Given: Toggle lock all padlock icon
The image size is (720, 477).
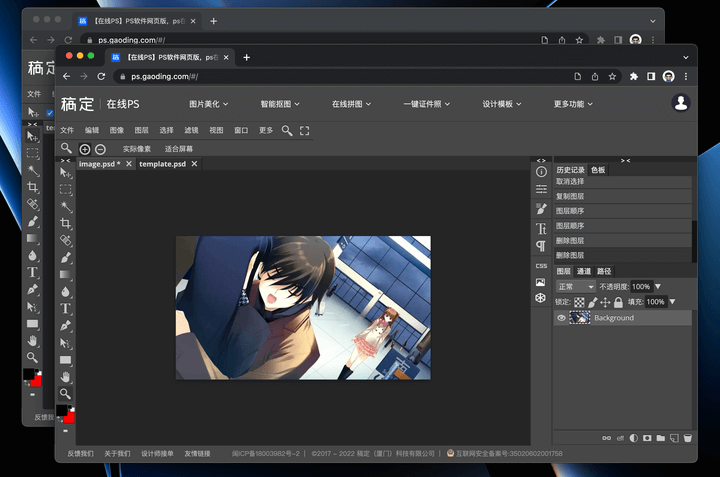Looking at the screenshot, I should (x=618, y=302).
